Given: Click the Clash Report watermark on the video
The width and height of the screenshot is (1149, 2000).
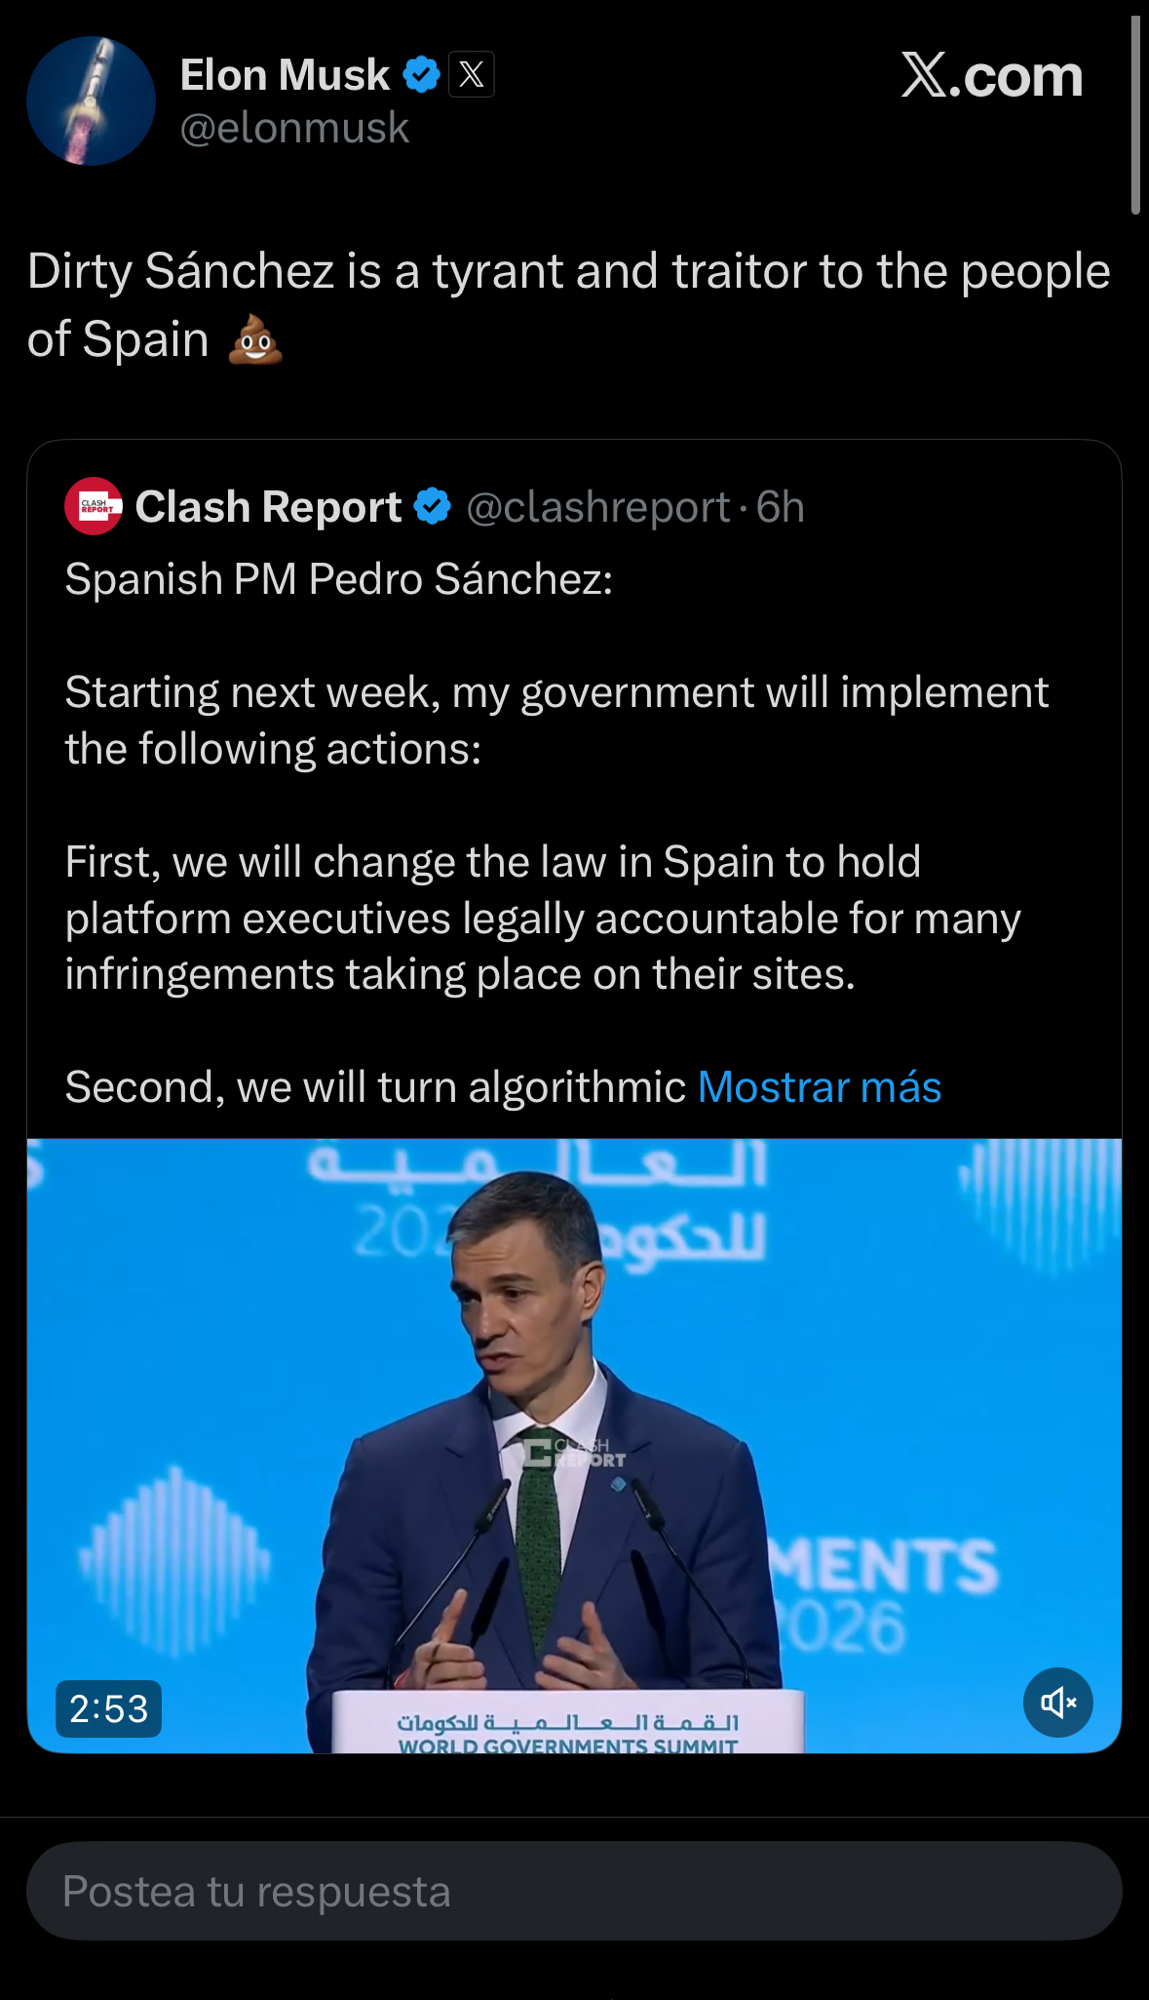Looking at the screenshot, I should tap(576, 1452).
